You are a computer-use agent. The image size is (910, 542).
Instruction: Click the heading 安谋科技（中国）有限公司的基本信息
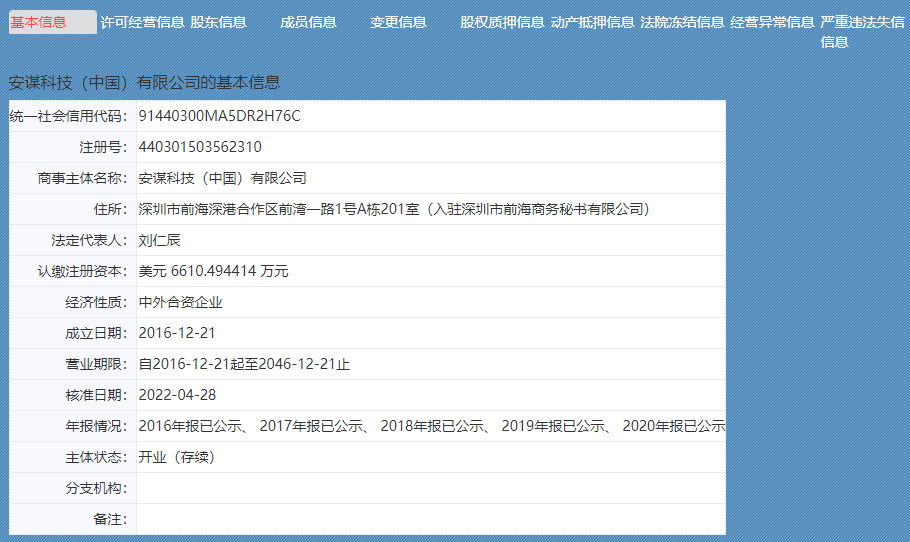click(x=144, y=82)
